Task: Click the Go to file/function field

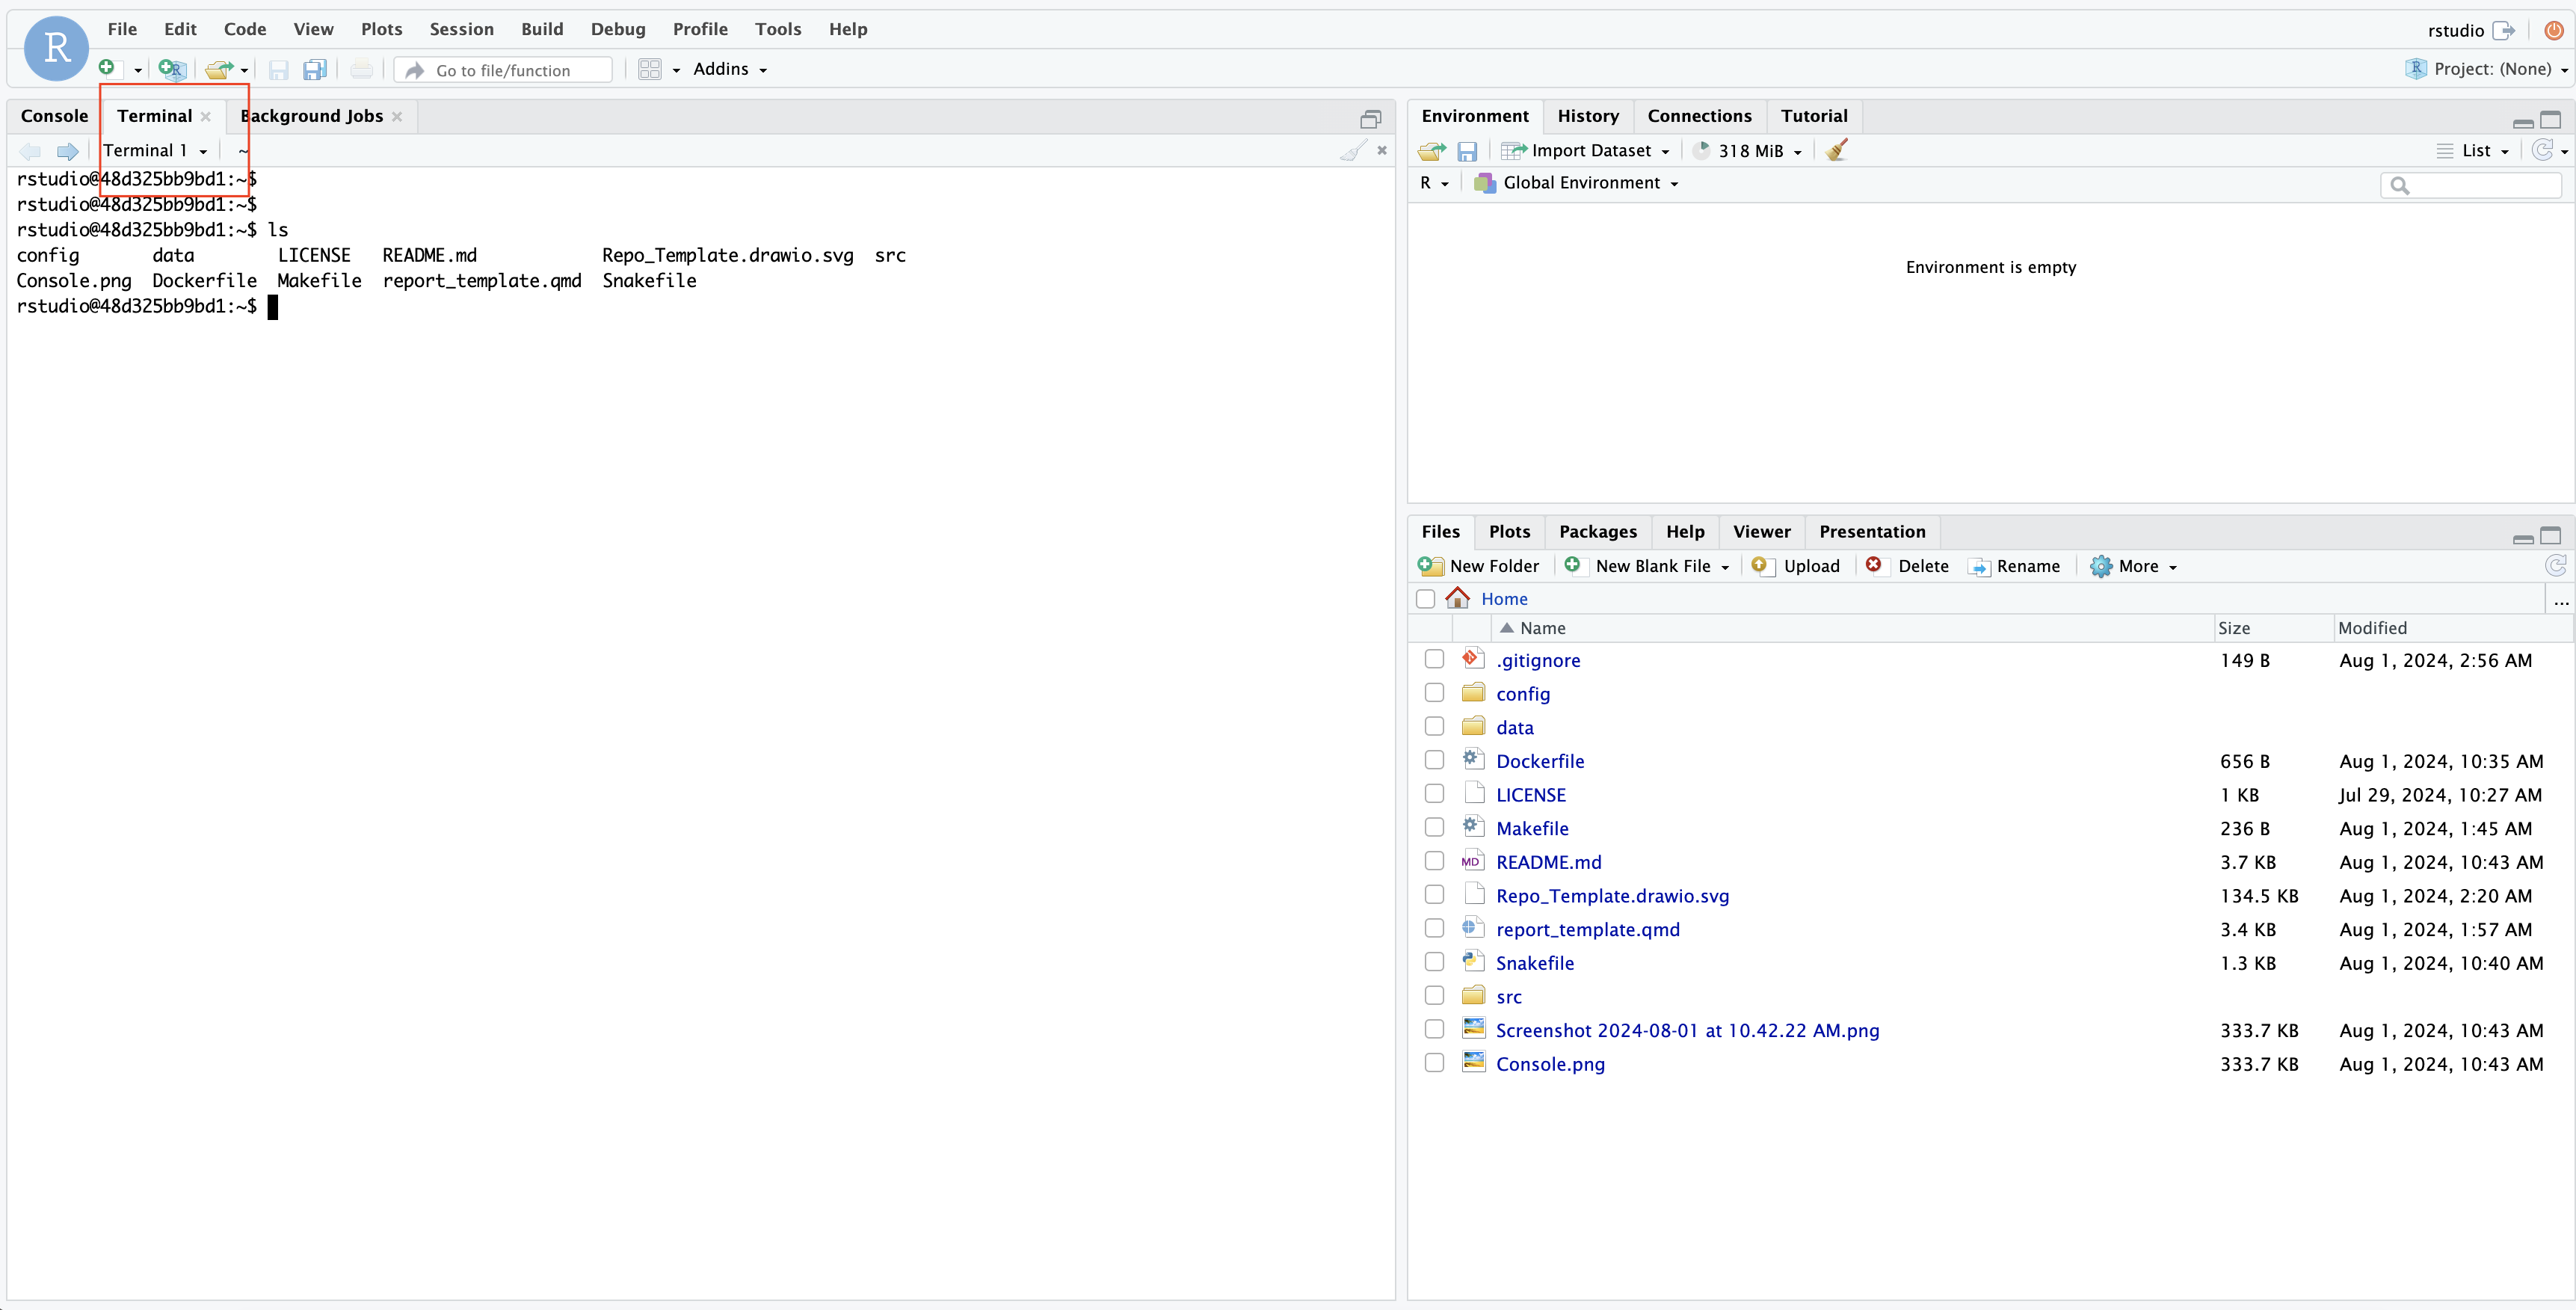Action: tap(503, 70)
